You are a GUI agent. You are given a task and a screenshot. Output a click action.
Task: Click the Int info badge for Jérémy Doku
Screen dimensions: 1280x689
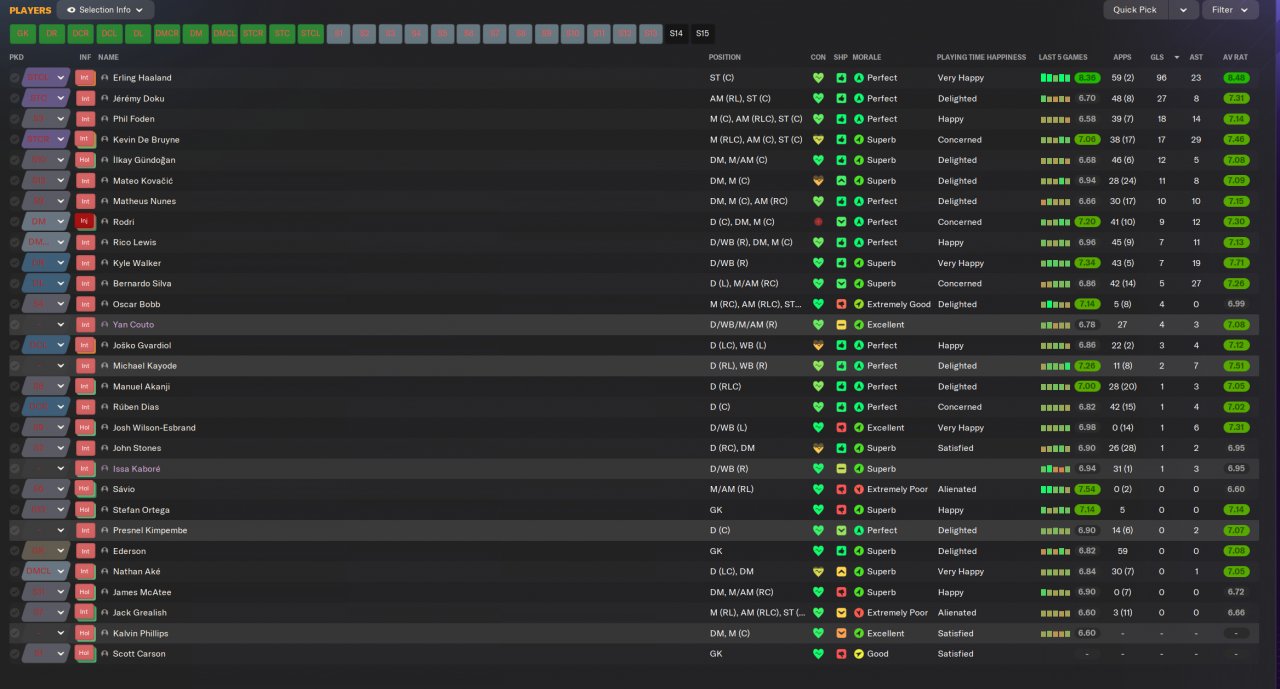(85, 99)
